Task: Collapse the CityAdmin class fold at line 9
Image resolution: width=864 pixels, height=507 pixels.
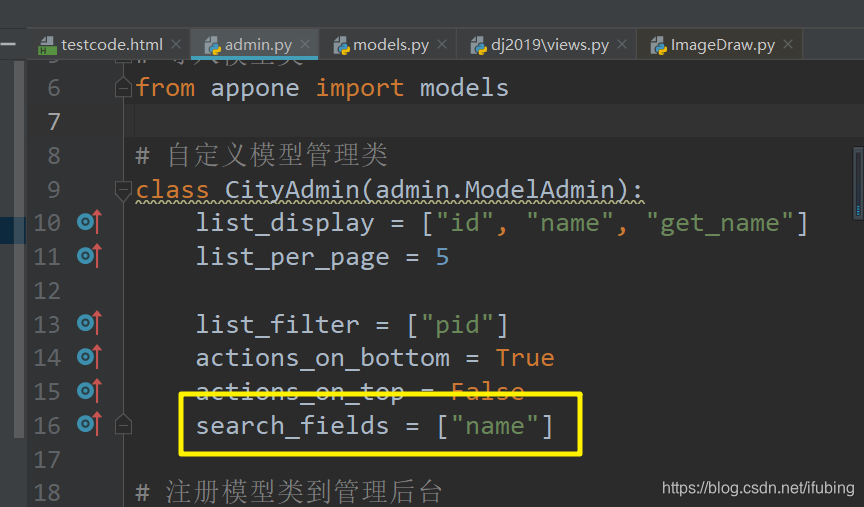Action: [123, 190]
